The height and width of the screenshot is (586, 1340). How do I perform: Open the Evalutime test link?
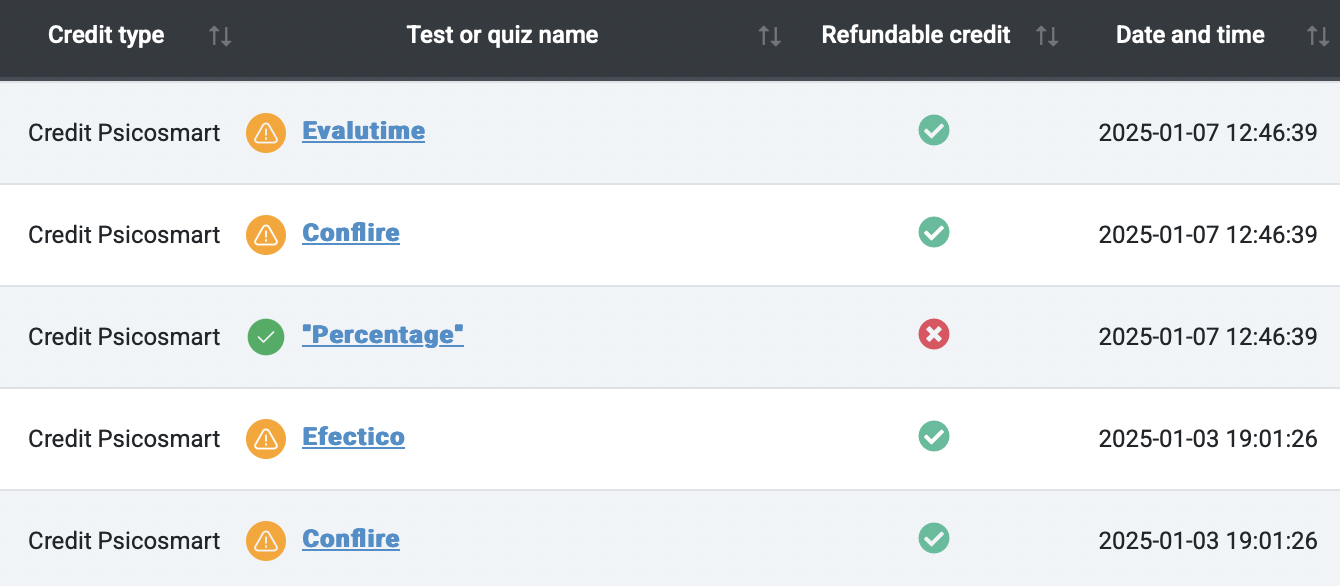click(x=364, y=131)
